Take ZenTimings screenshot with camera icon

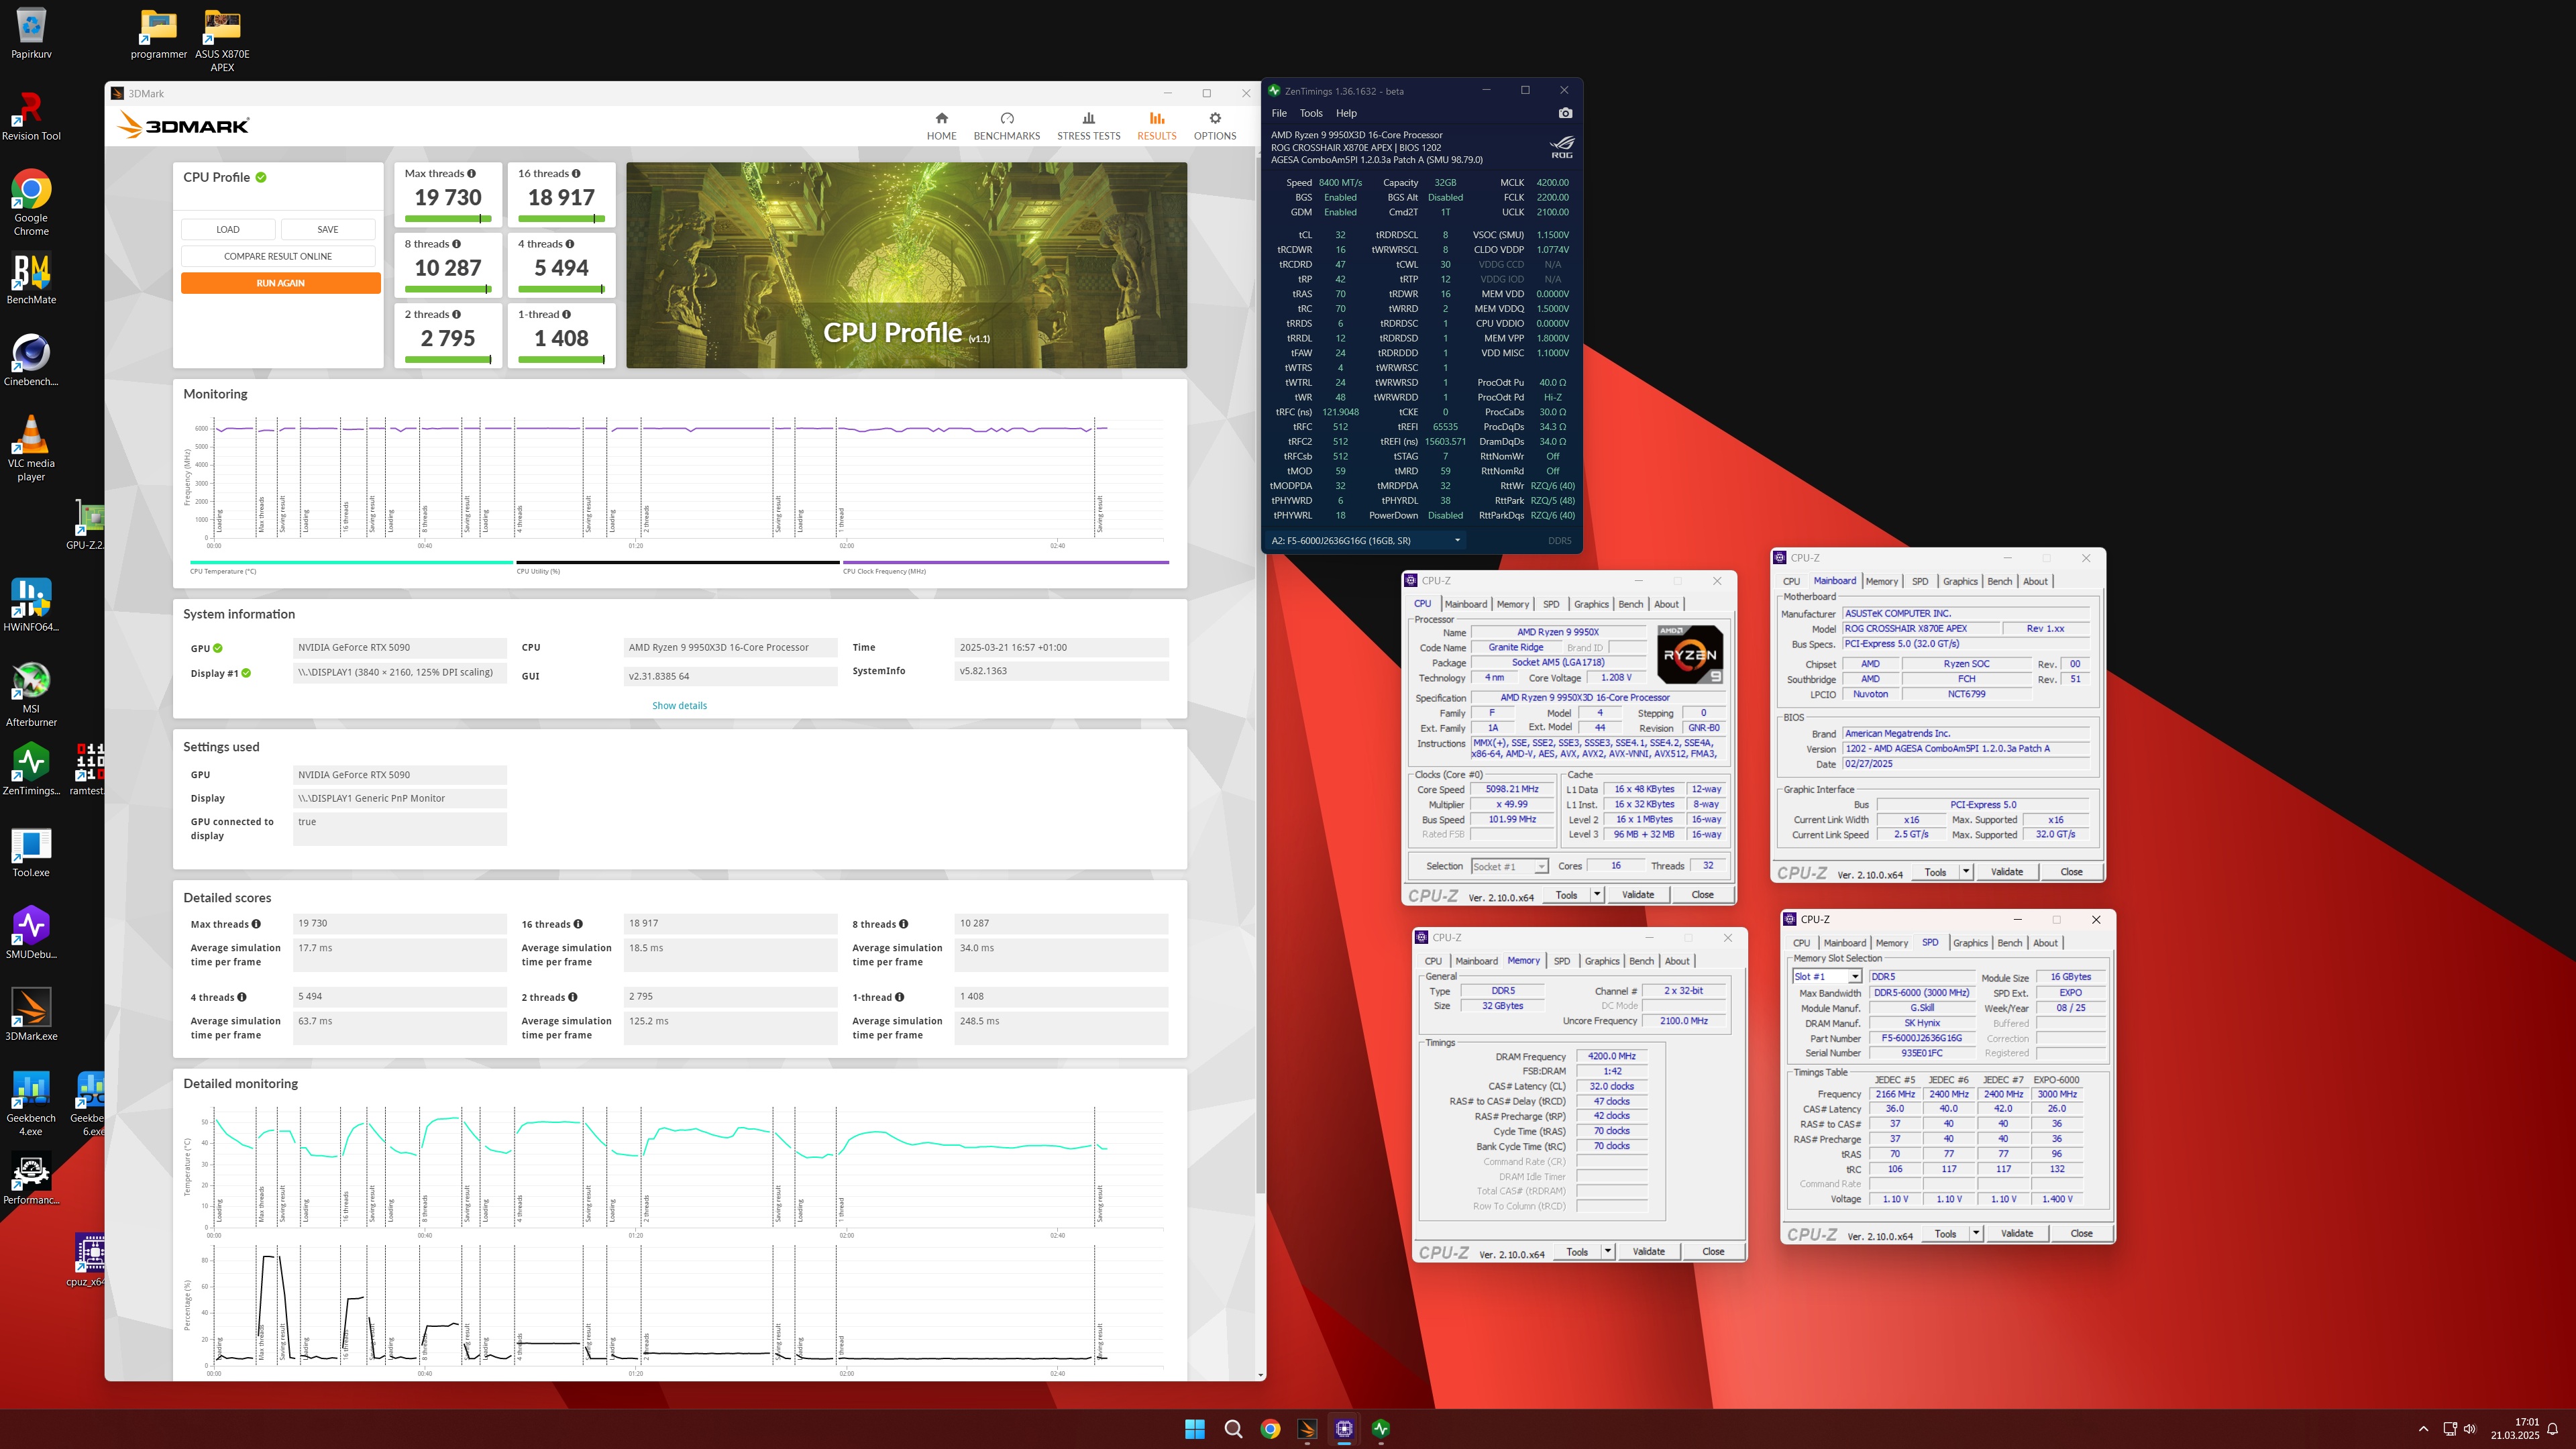[1565, 113]
